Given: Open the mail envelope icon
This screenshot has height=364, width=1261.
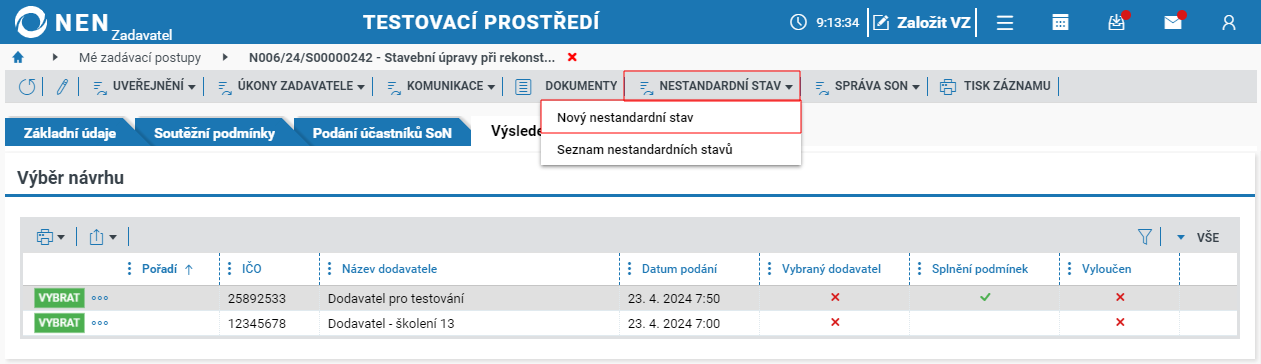Looking at the screenshot, I should pyautogui.click(x=1174, y=22).
